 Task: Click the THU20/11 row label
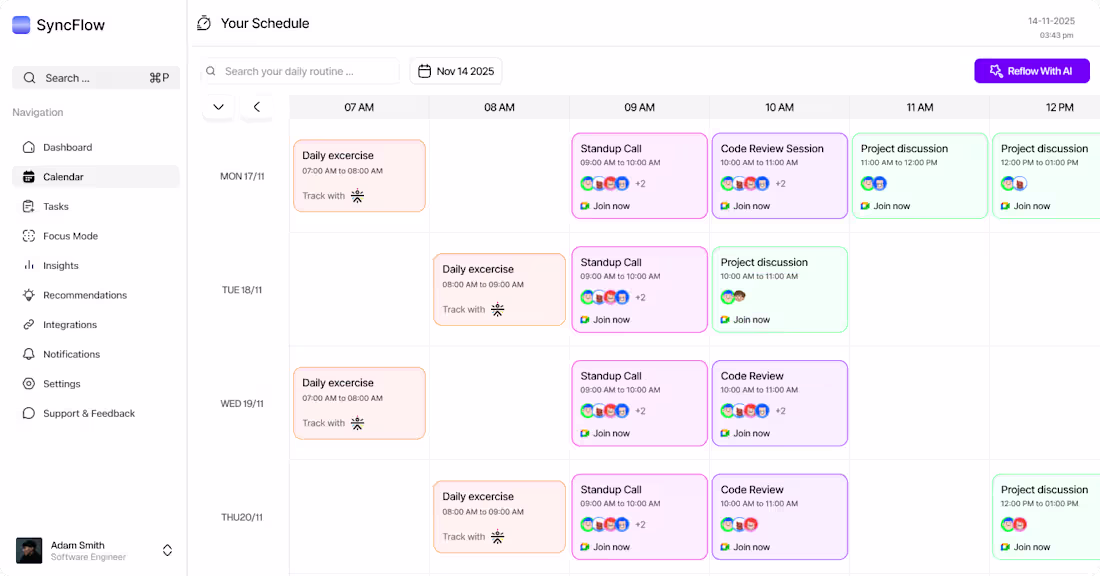point(242,517)
